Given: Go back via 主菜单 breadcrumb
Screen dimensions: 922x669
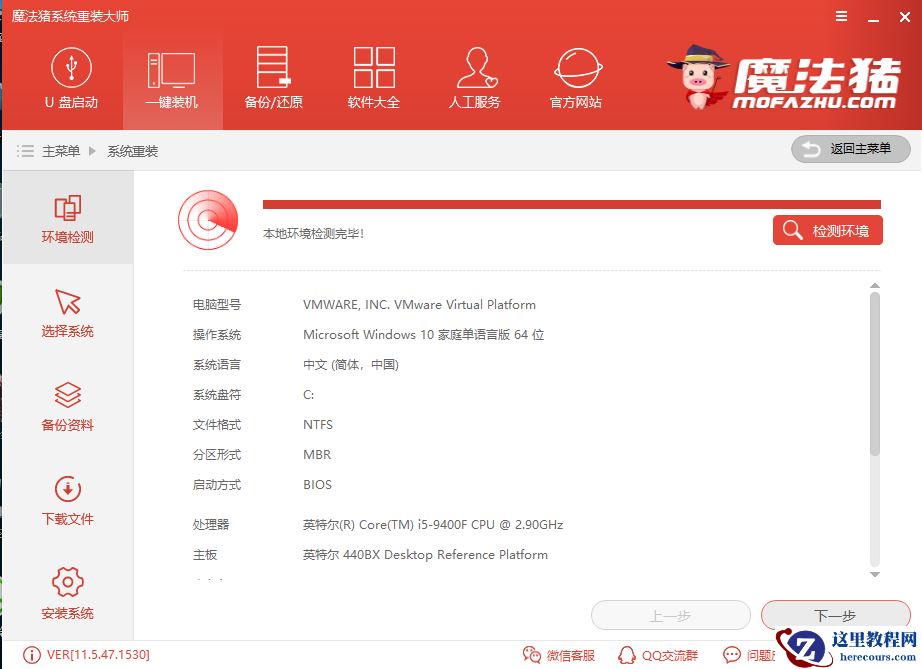Looking at the screenshot, I should pos(62,149).
